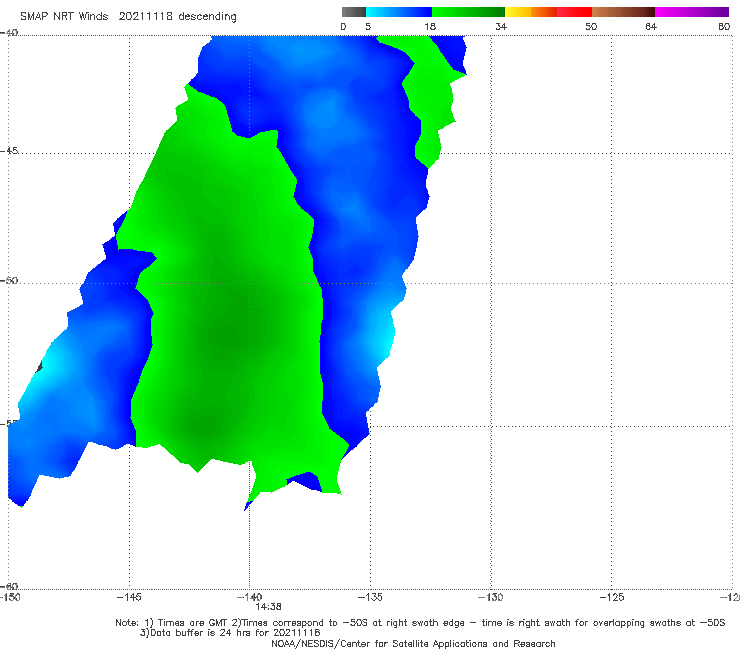Click the swath time label '14:38'
This screenshot has width=740, height=650.
pos(269,607)
